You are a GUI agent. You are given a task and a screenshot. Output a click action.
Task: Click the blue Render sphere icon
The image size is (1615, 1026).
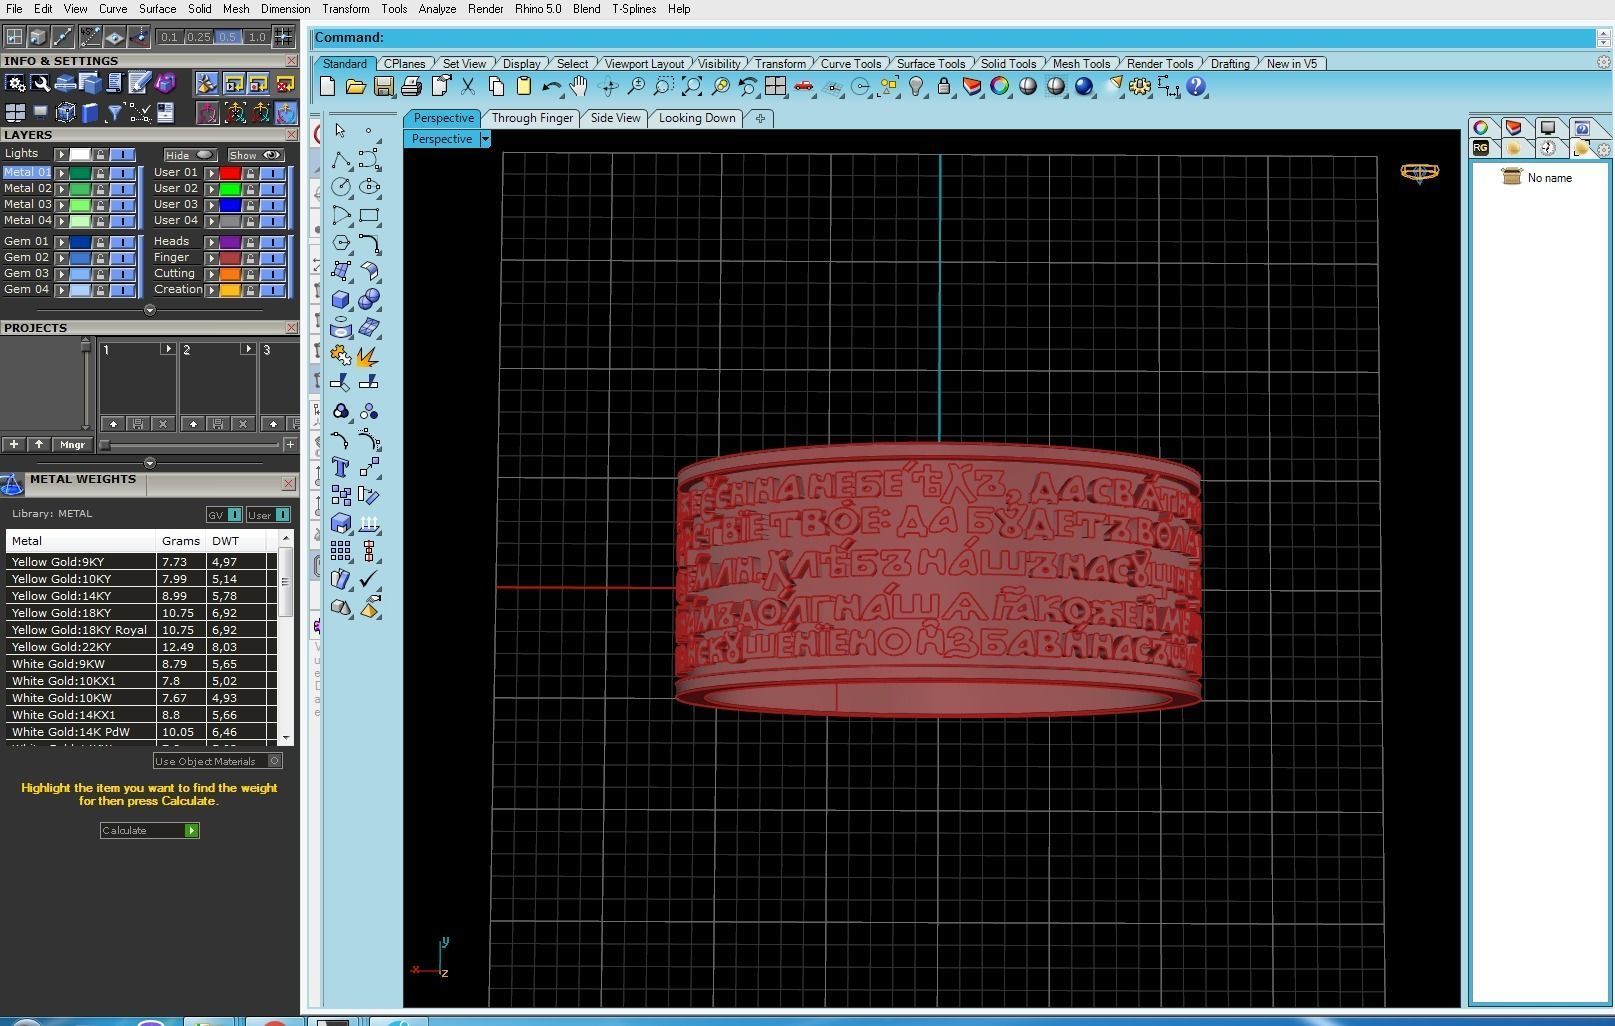[1084, 87]
